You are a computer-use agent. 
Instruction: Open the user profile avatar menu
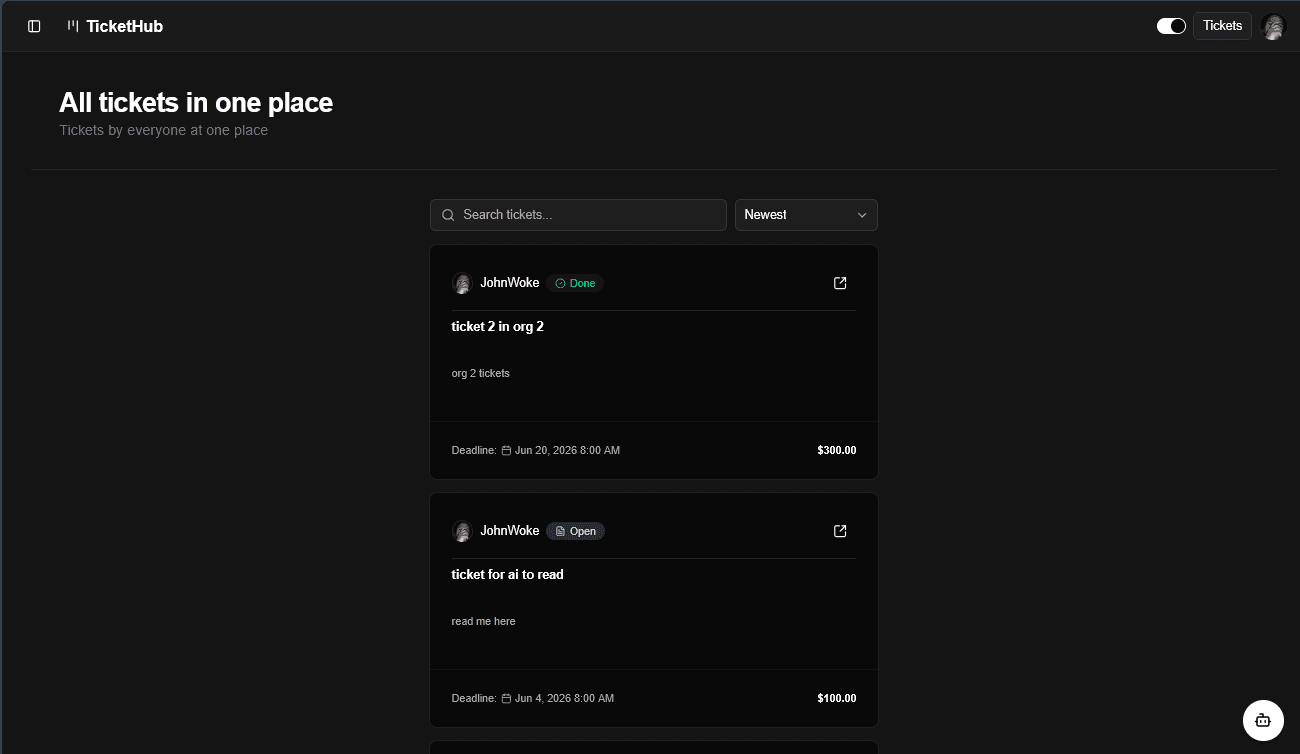[1273, 27]
